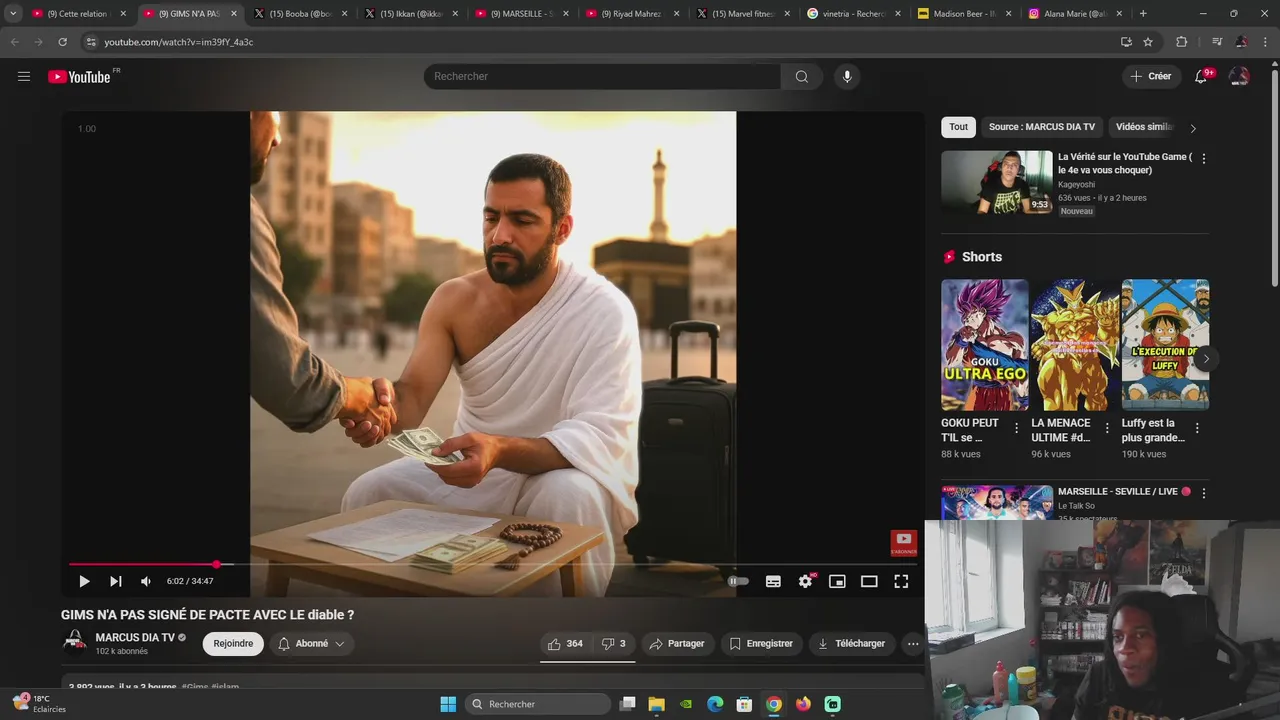Open Microsoft Store from taskbar

tap(744, 704)
